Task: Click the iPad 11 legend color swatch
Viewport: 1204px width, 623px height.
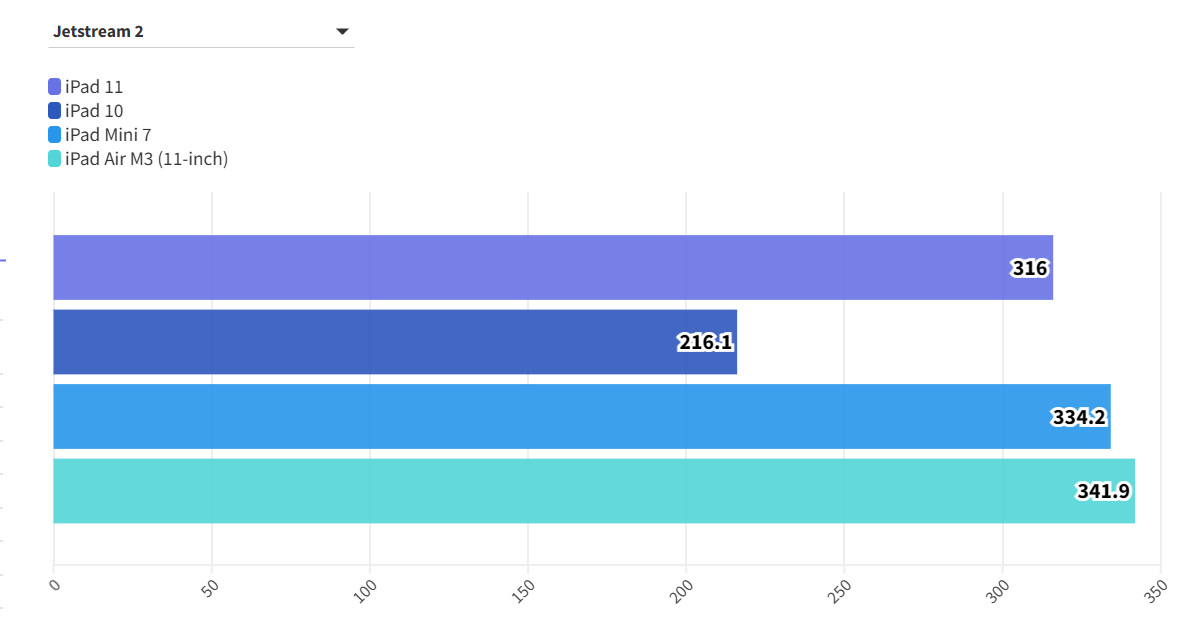Action: tap(55, 87)
